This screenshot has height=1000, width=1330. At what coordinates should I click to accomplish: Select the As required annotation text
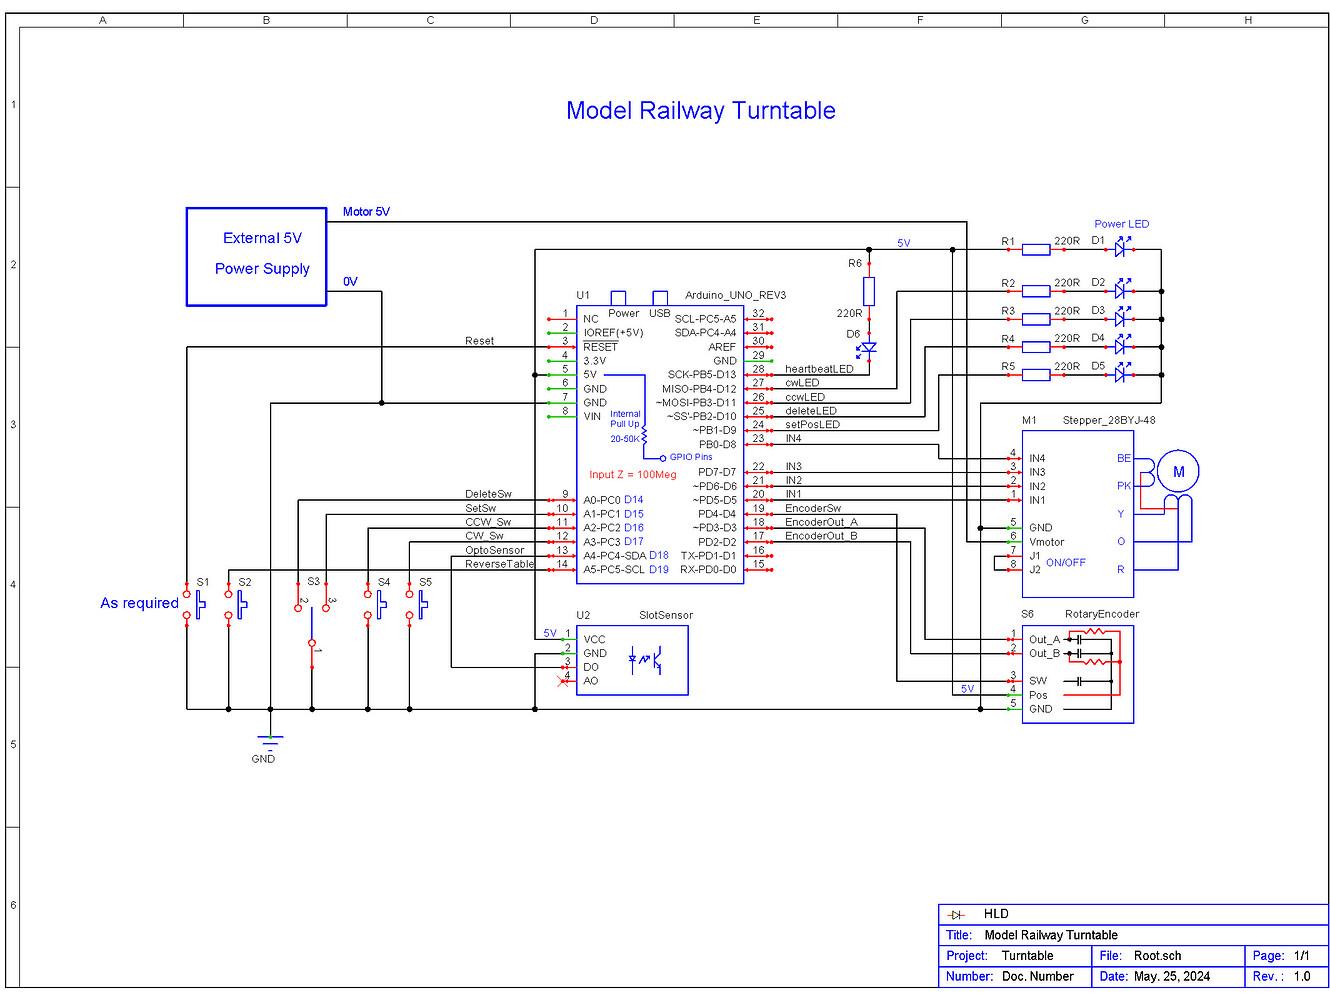pyautogui.click(x=139, y=603)
